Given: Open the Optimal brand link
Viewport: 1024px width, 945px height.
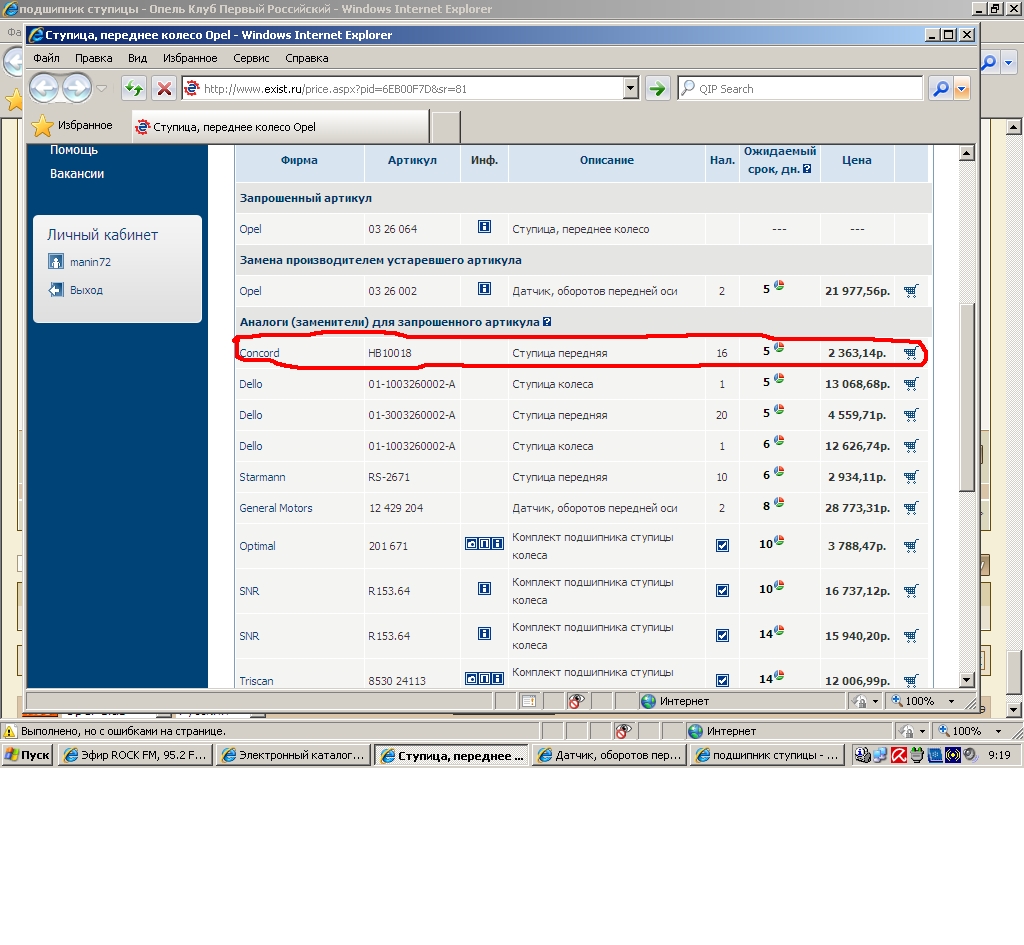Looking at the screenshot, I should 257,546.
